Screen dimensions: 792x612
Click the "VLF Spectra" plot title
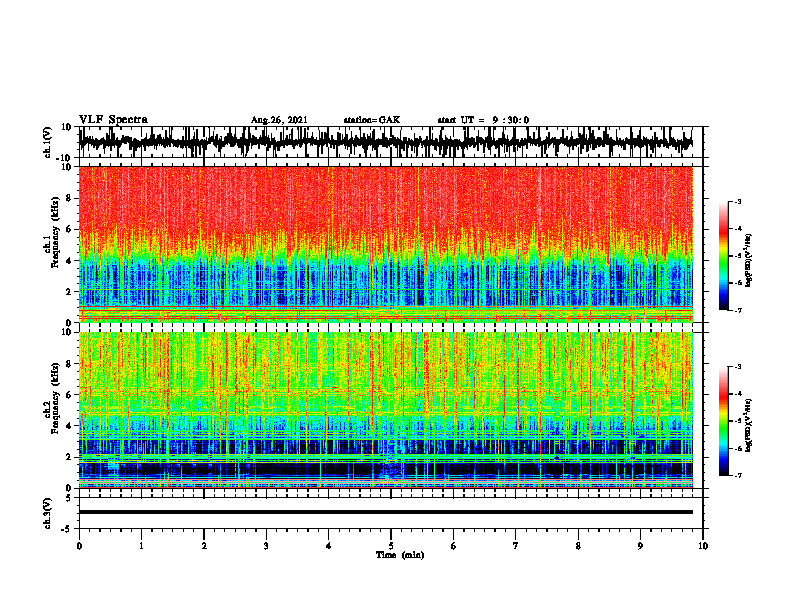pyautogui.click(x=113, y=120)
